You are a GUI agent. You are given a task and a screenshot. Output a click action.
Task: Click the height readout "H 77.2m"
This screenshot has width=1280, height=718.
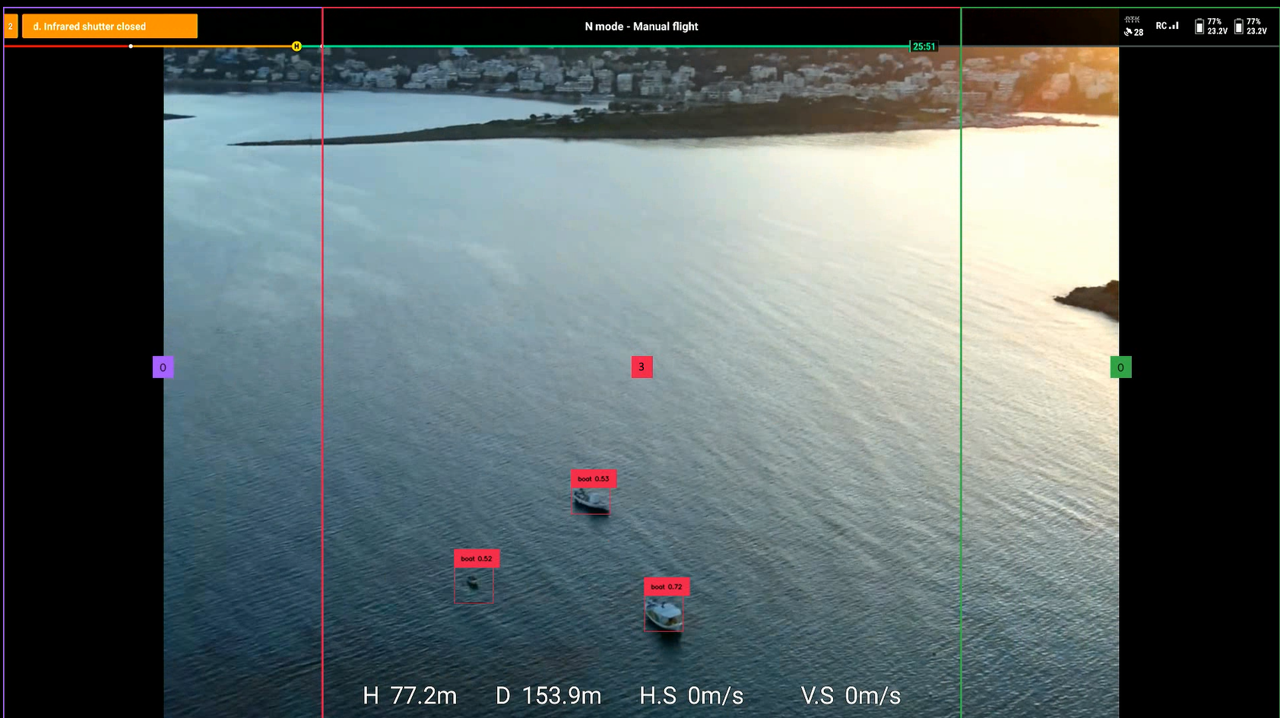pyautogui.click(x=410, y=696)
